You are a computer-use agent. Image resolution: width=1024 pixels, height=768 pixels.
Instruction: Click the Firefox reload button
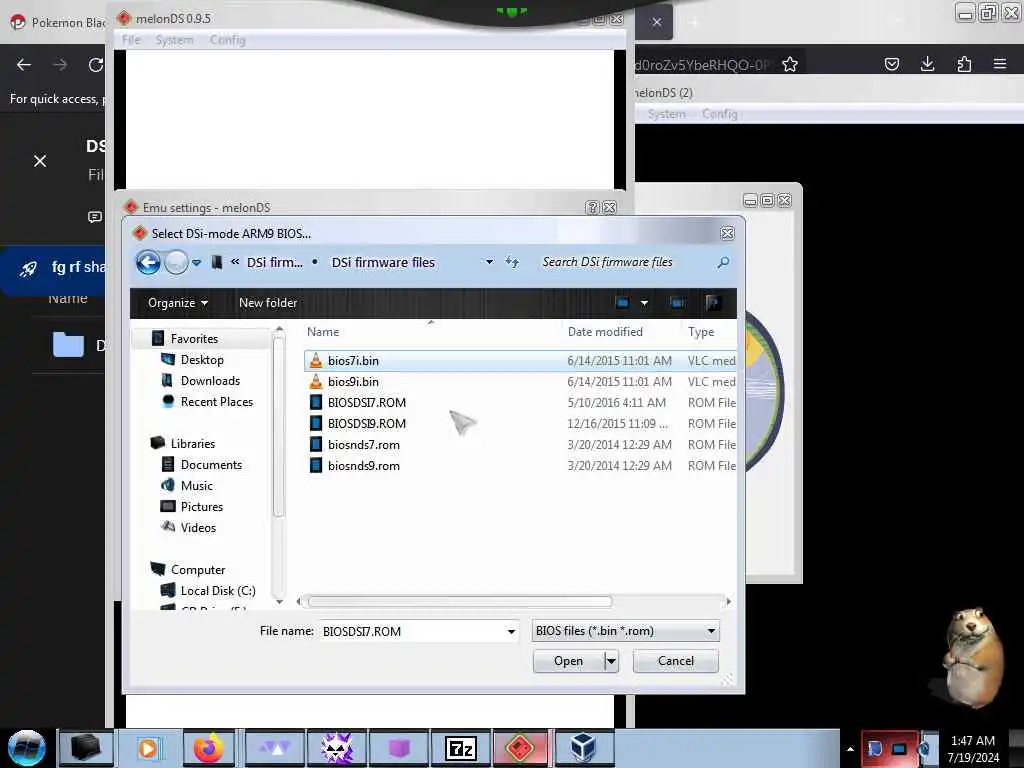point(96,65)
